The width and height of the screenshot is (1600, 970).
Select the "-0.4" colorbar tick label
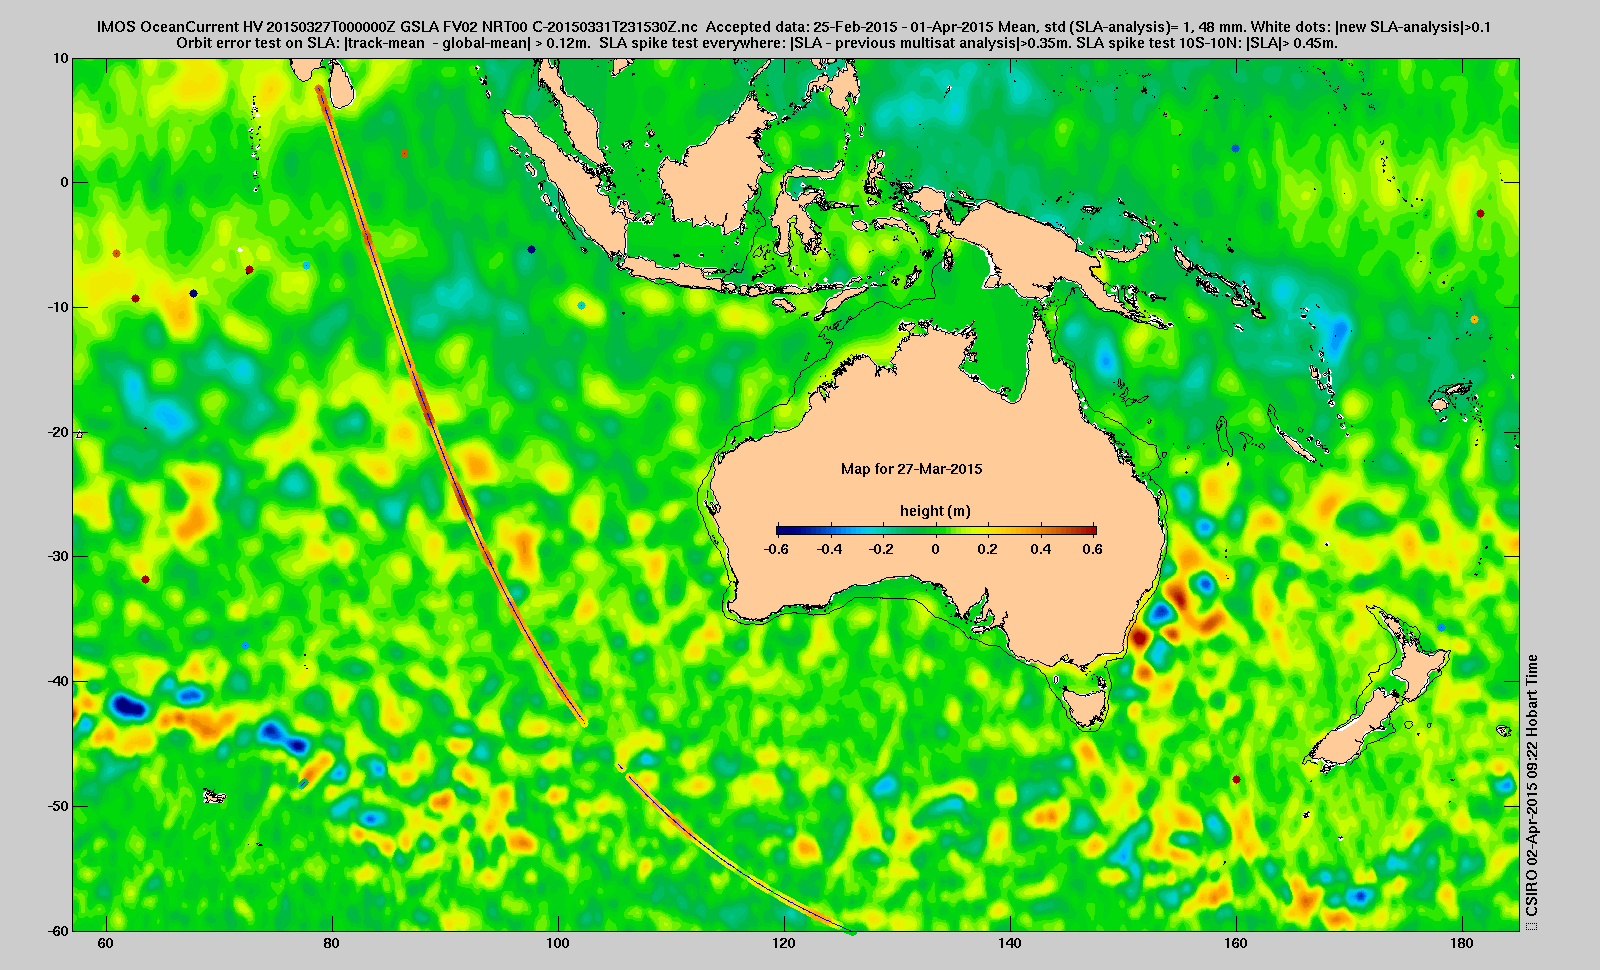[x=830, y=549]
